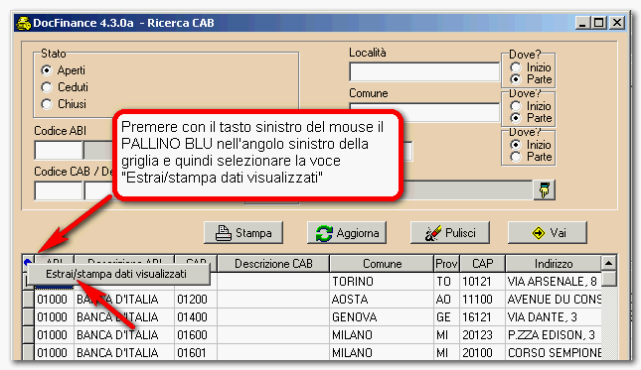
Task: Select the row header of the AOSTA row
Action: coord(28,299)
